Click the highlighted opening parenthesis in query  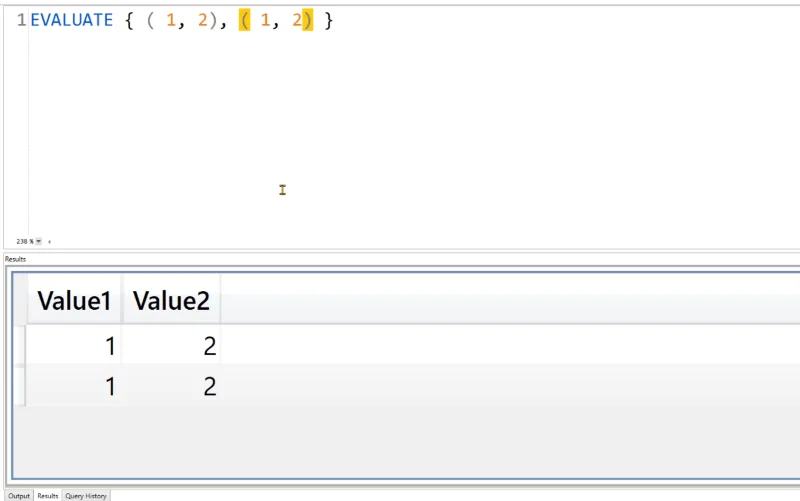pos(244,20)
